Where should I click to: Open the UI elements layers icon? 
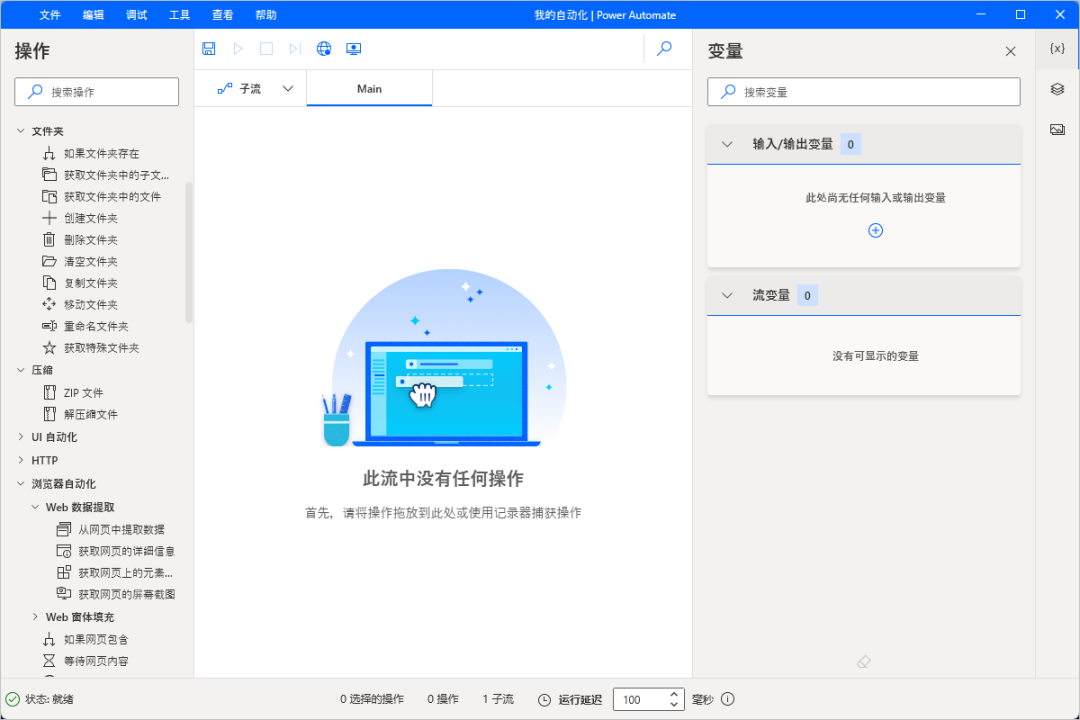click(x=1057, y=89)
